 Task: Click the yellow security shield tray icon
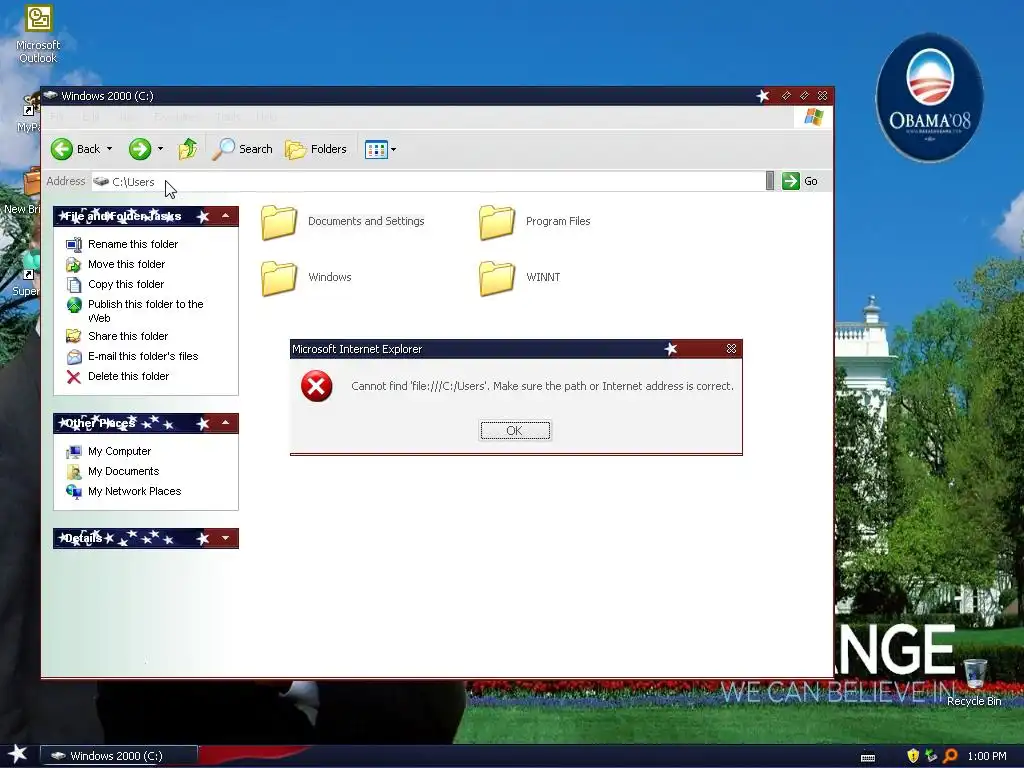coord(913,756)
